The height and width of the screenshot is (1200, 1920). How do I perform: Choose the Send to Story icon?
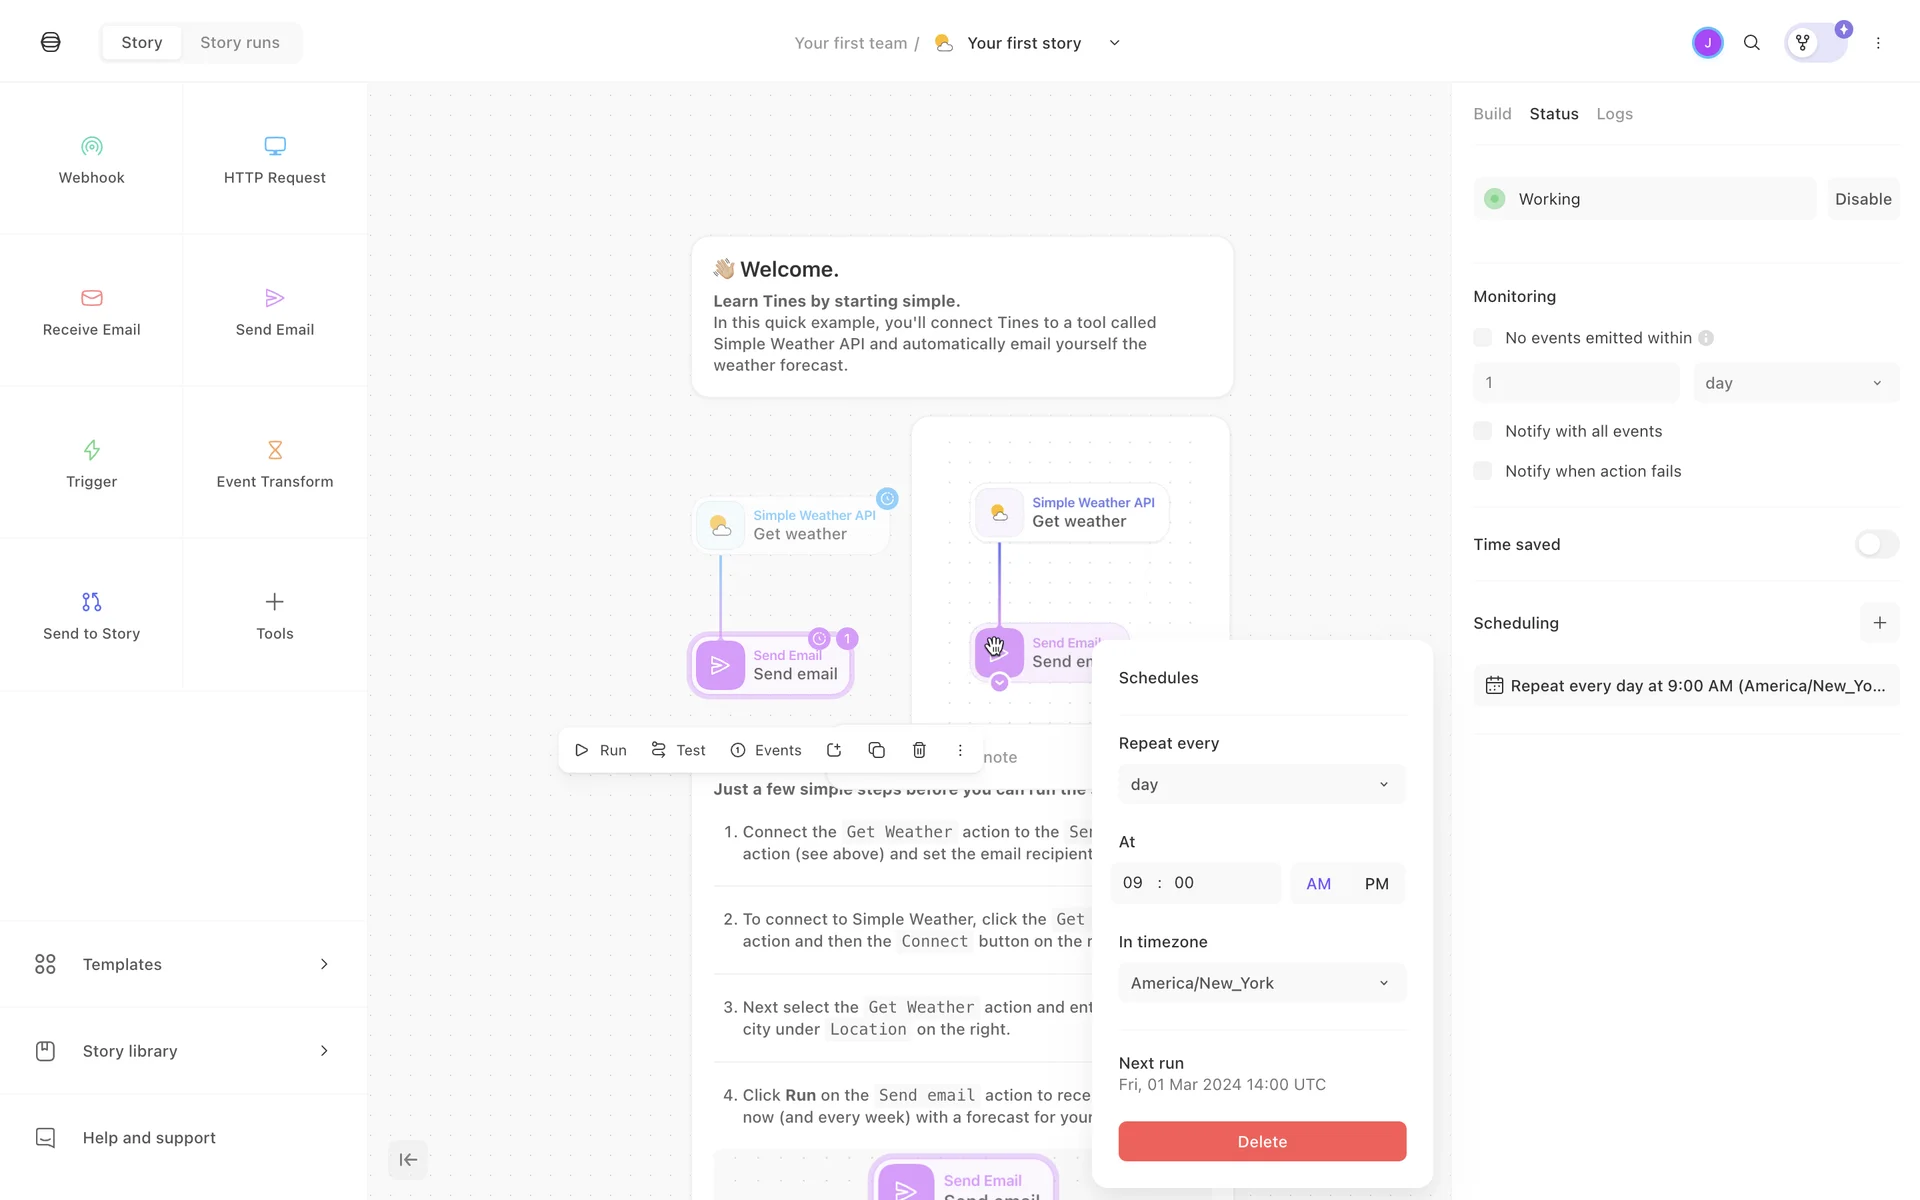pos(91,602)
